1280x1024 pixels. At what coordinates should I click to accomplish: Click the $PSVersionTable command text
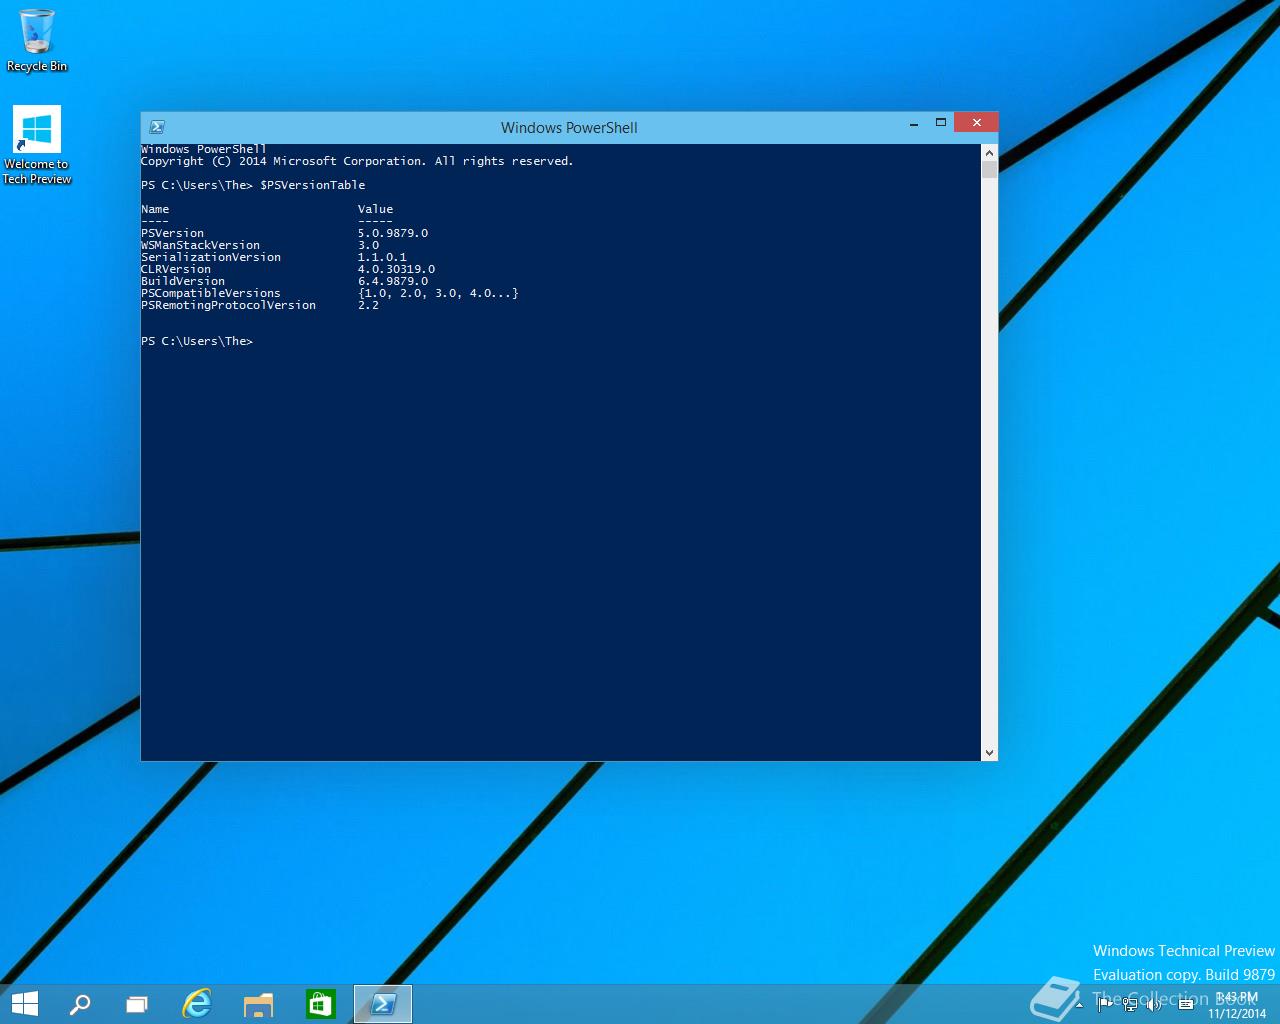pyautogui.click(x=313, y=185)
